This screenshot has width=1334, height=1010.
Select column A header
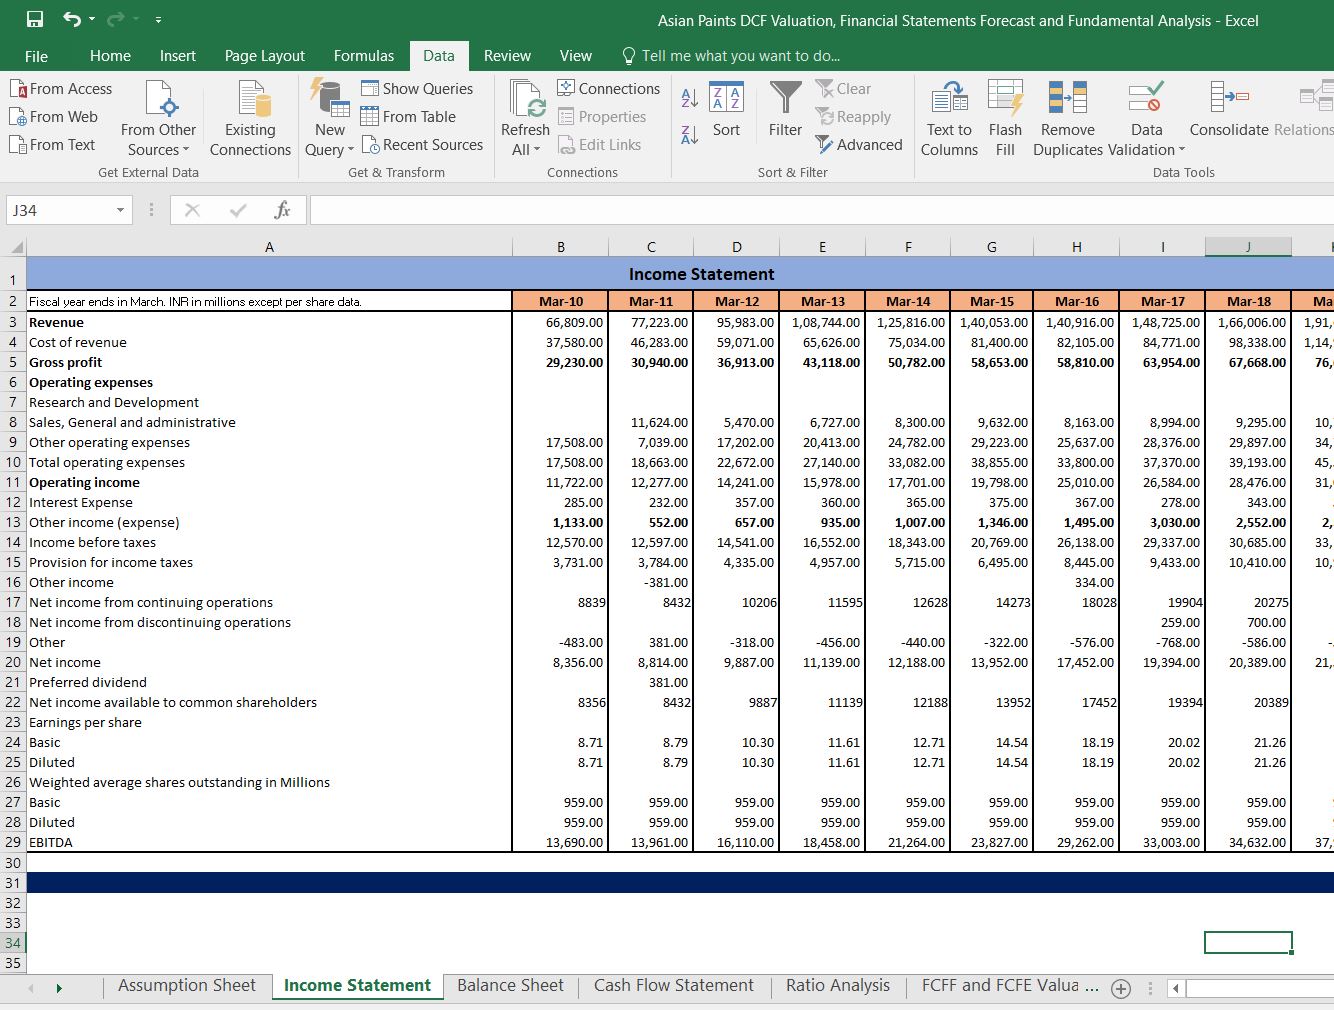[269, 247]
